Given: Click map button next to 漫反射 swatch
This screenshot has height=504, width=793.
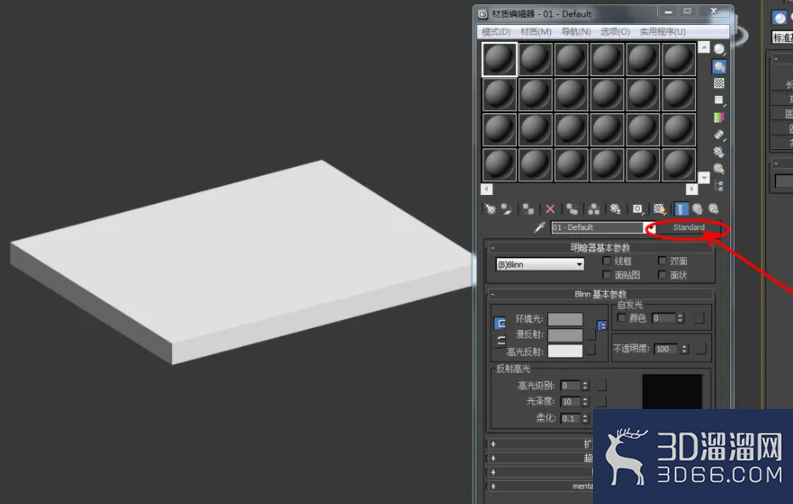Looking at the screenshot, I should click(590, 335).
